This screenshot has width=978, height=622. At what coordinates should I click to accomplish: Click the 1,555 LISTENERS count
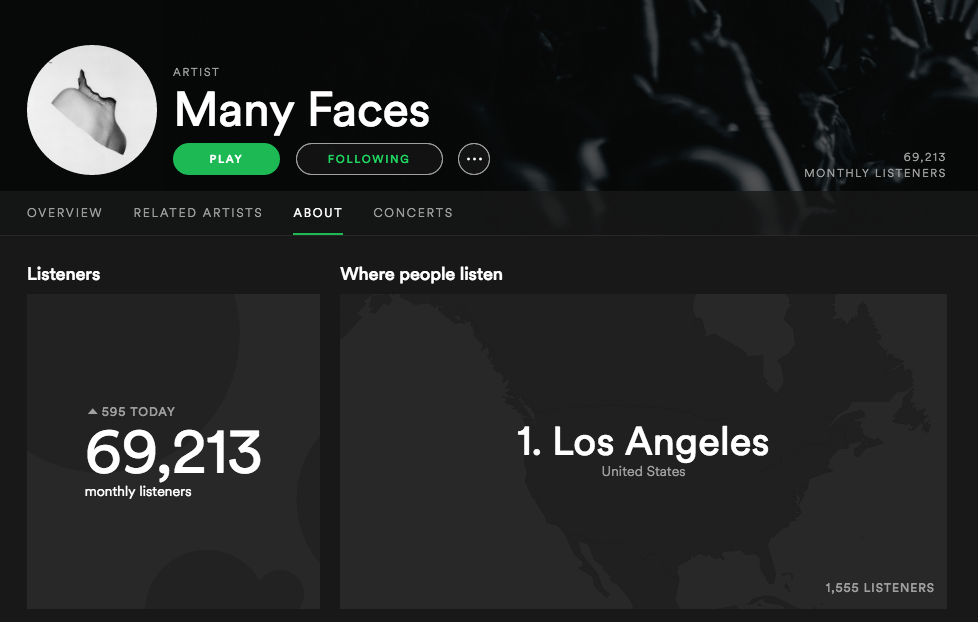[879, 588]
